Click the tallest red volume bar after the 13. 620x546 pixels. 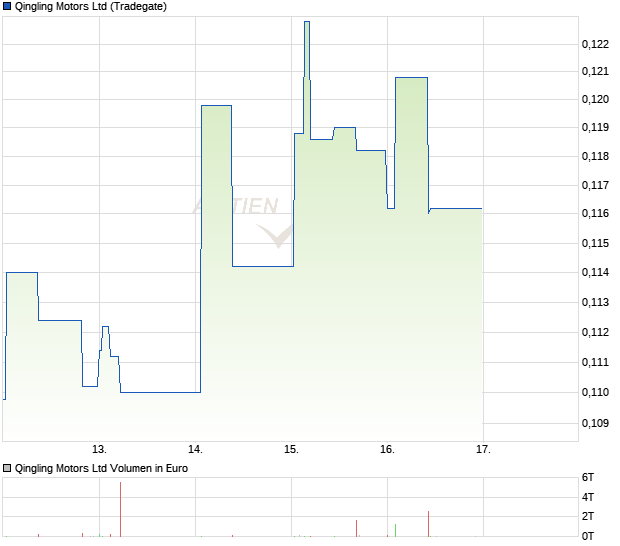tap(121, 510)
